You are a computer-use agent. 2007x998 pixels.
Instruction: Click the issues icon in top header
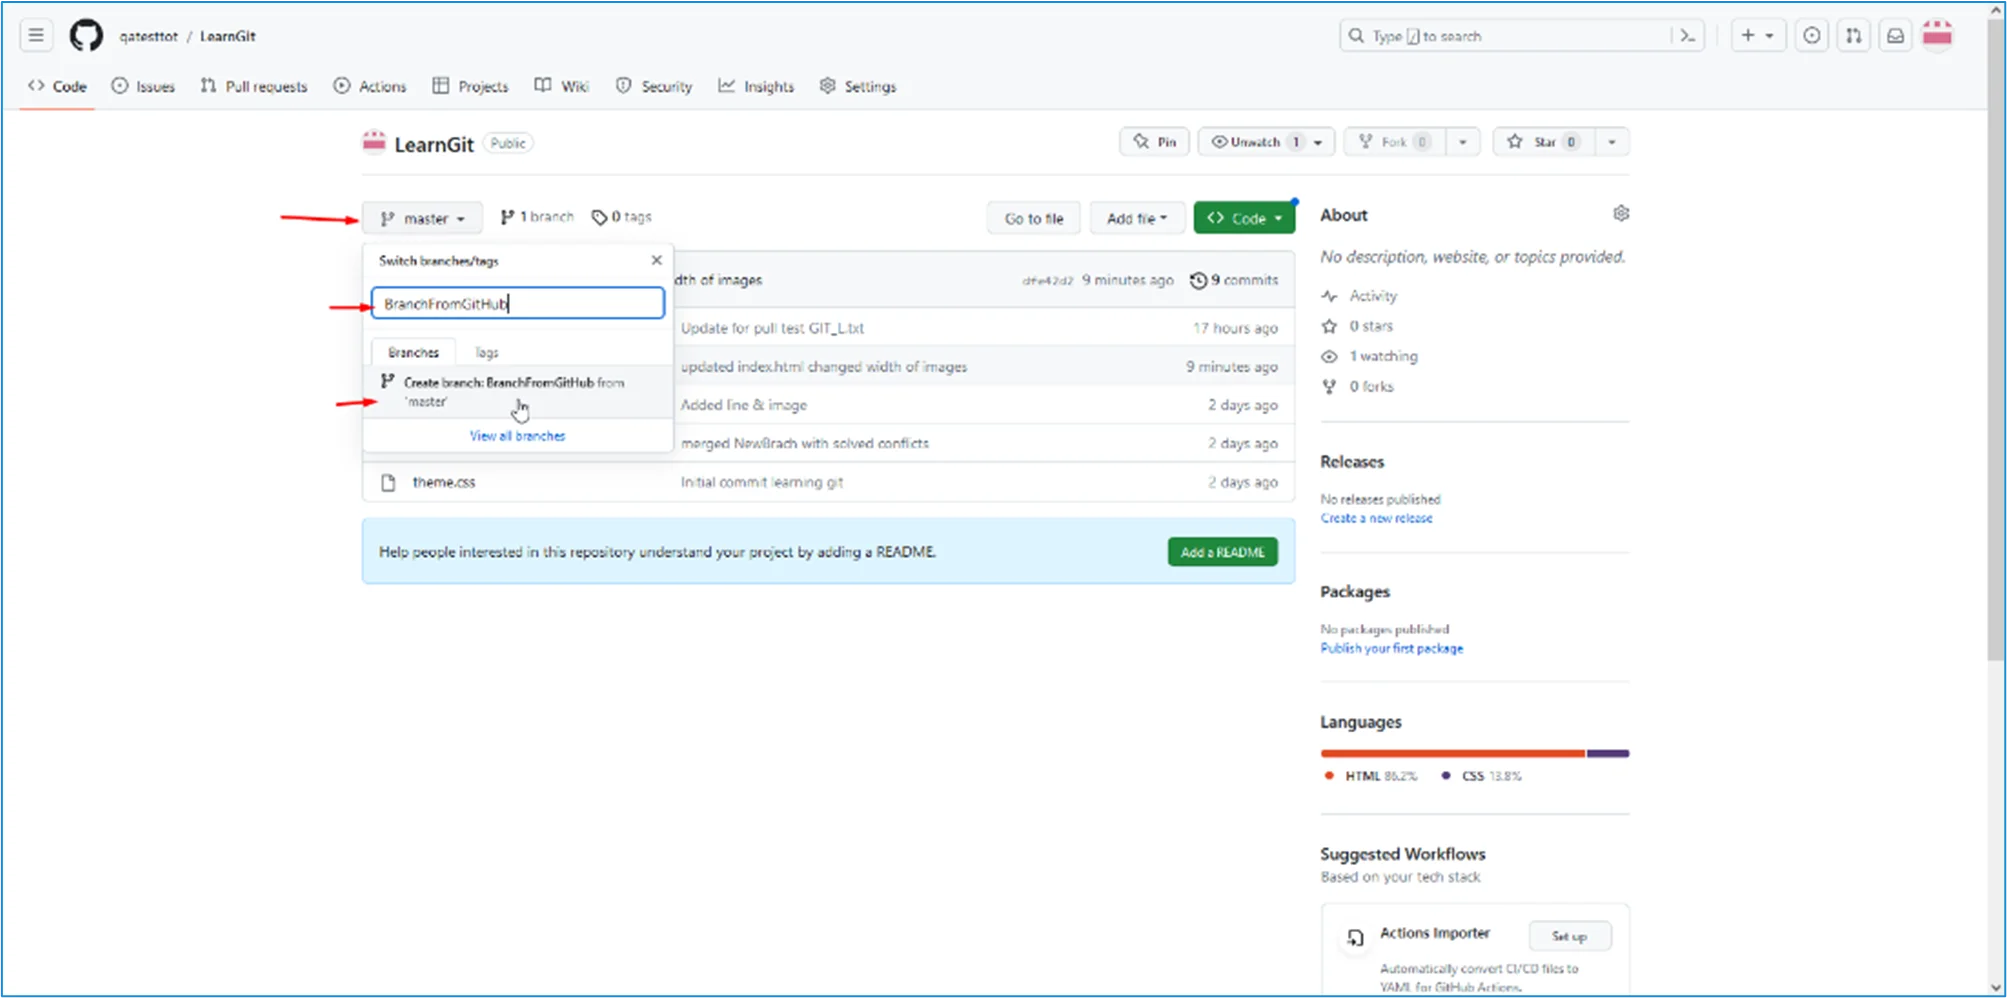(1811, 36)
